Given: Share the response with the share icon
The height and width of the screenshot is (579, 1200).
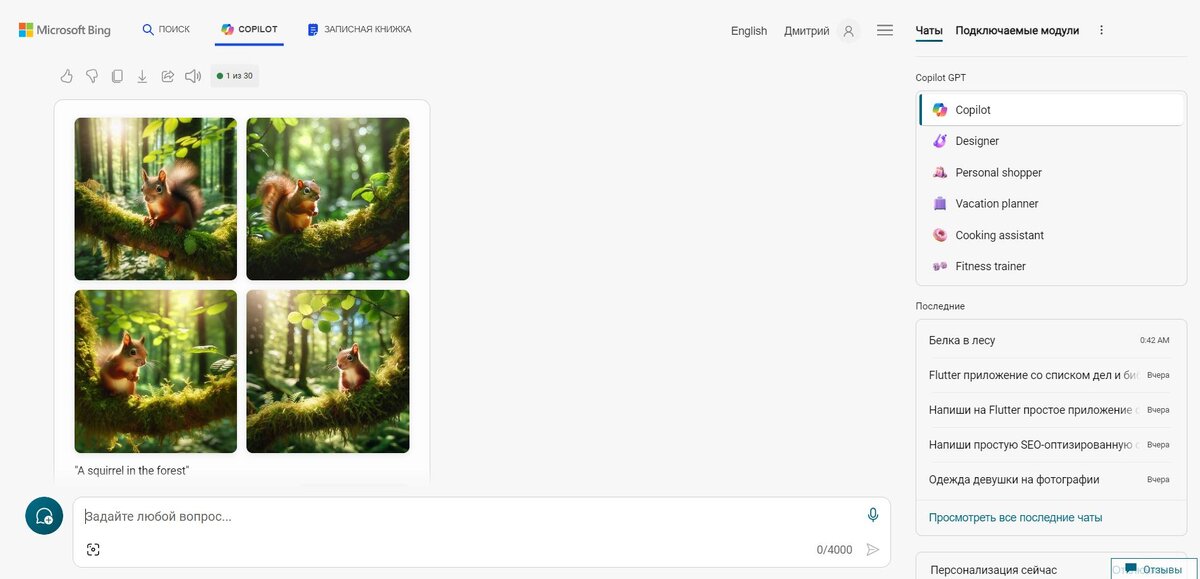Looking at the screenshot, I should click(x=168, y=76).
